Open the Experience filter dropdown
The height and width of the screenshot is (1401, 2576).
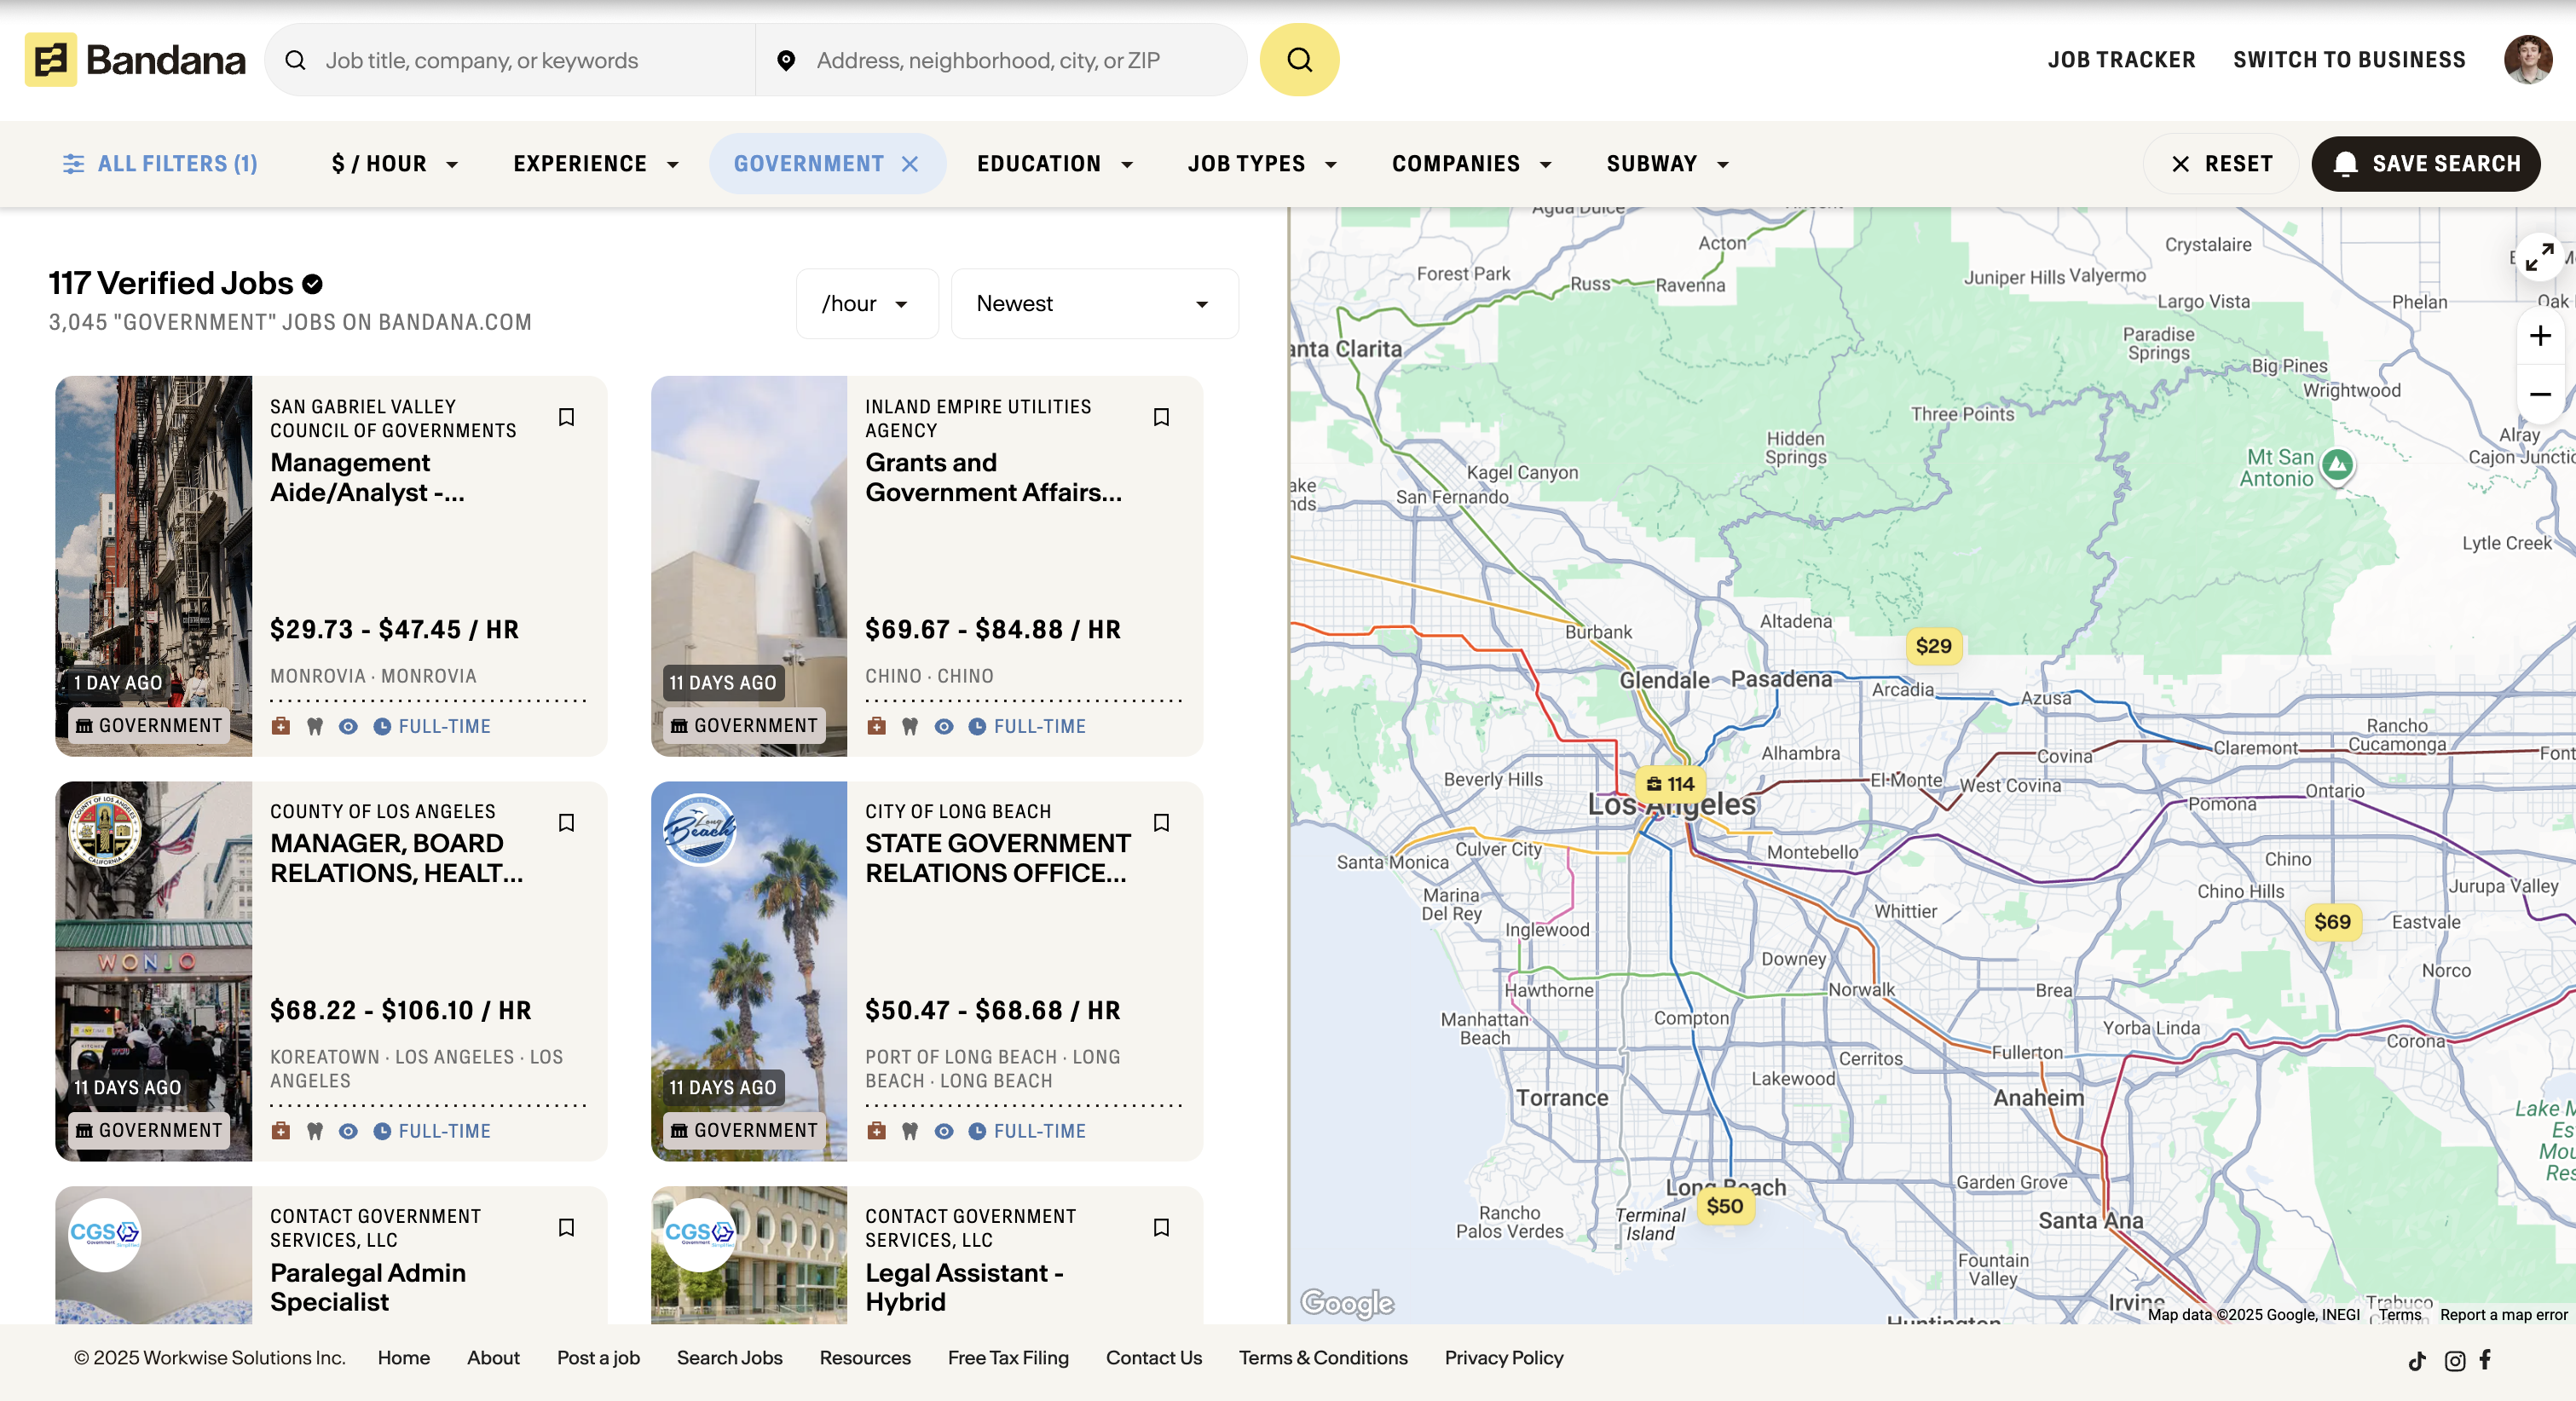(x=596, y=164)
